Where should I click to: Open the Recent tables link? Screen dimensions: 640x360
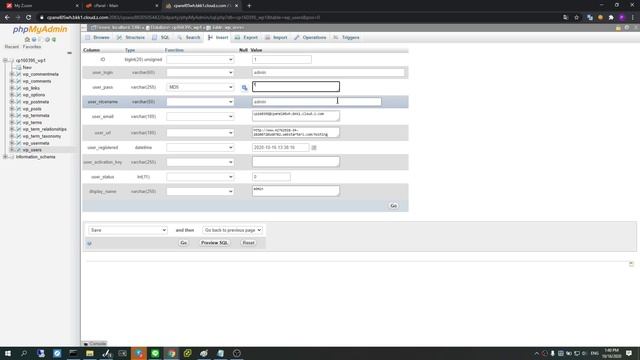11,47
